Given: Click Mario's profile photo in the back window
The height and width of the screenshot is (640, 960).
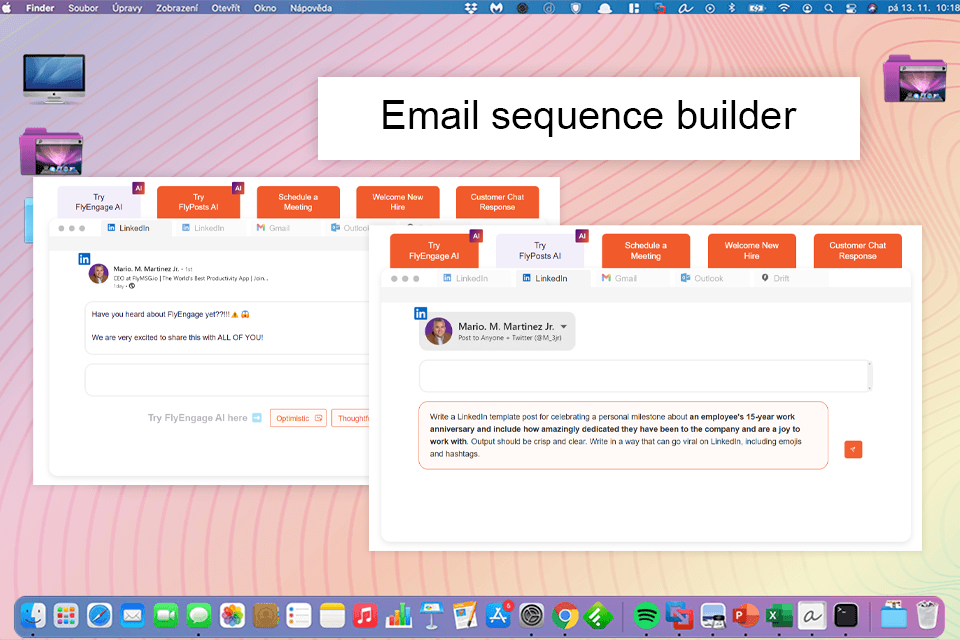Looking at the screenshot, I should click(99, 274).
